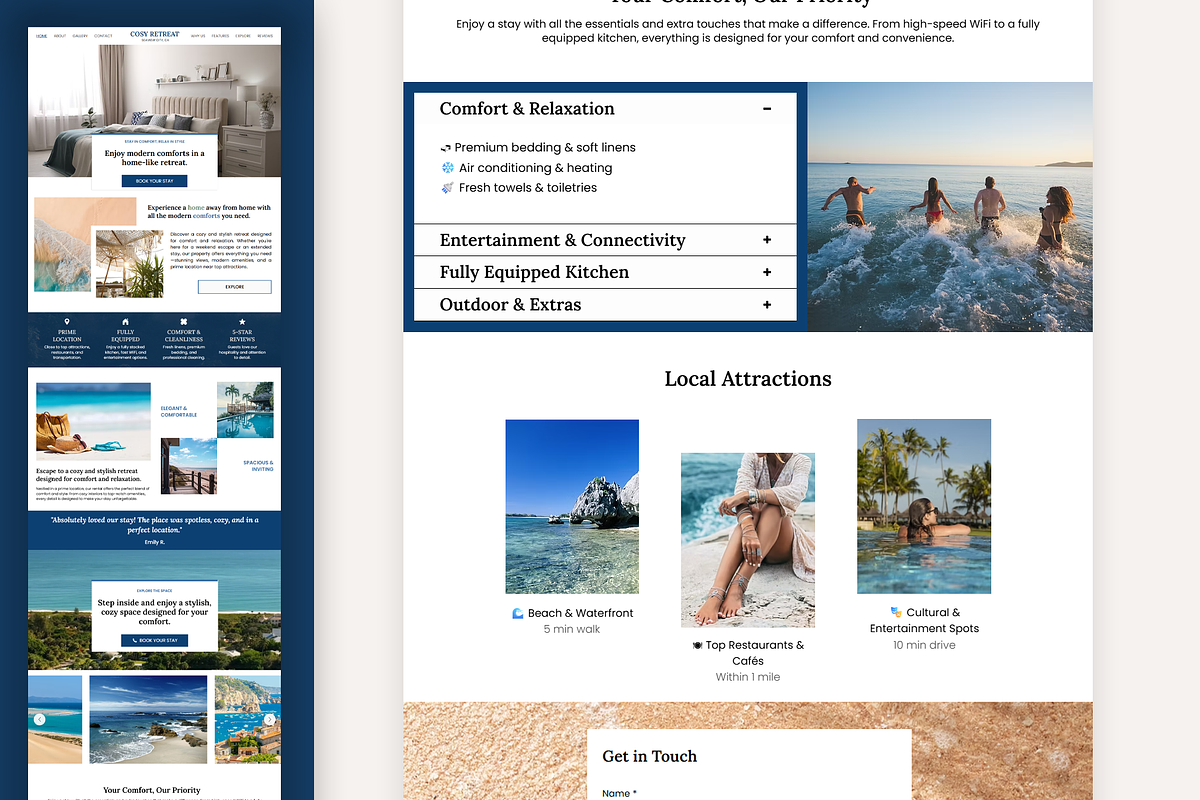The height and width of the screenshot is (800, 1200).
Task: Expand the Entertainment & Connectivity section
Action: (x=767, y=240)
